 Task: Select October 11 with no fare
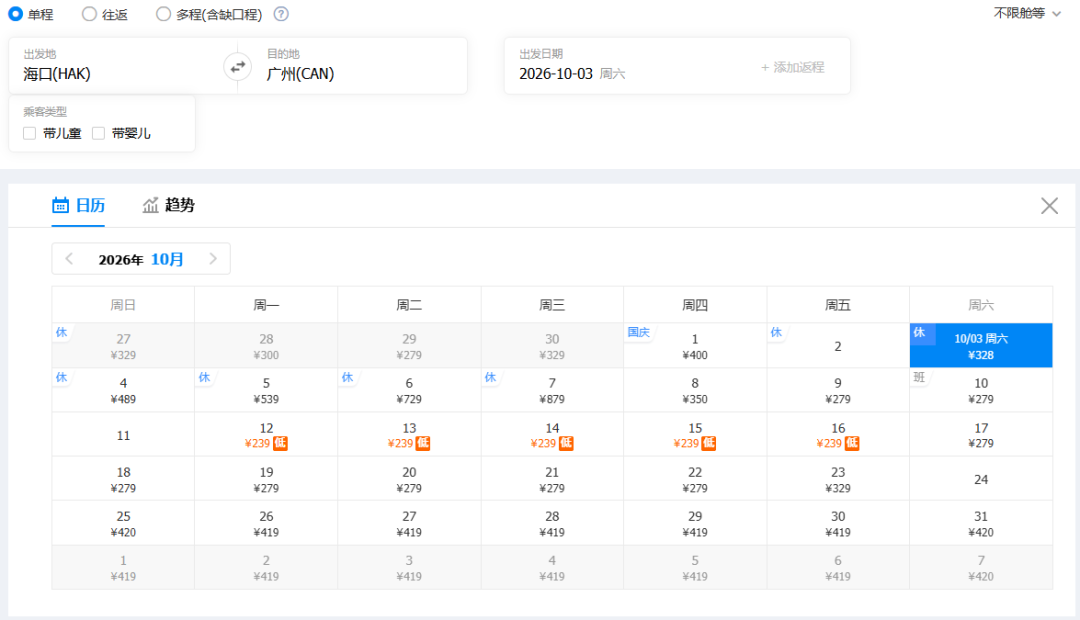[123, 435]
